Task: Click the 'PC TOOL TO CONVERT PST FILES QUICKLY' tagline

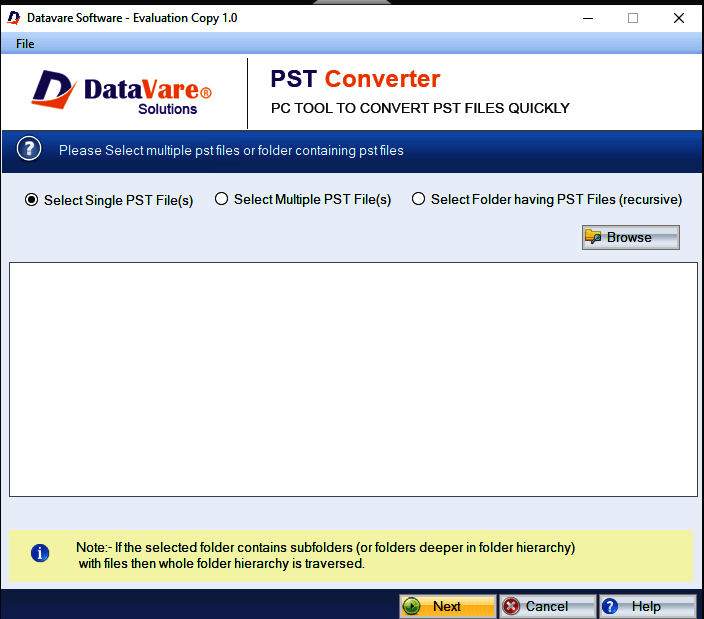Action: pyautogui.click(x=420, y=108)
